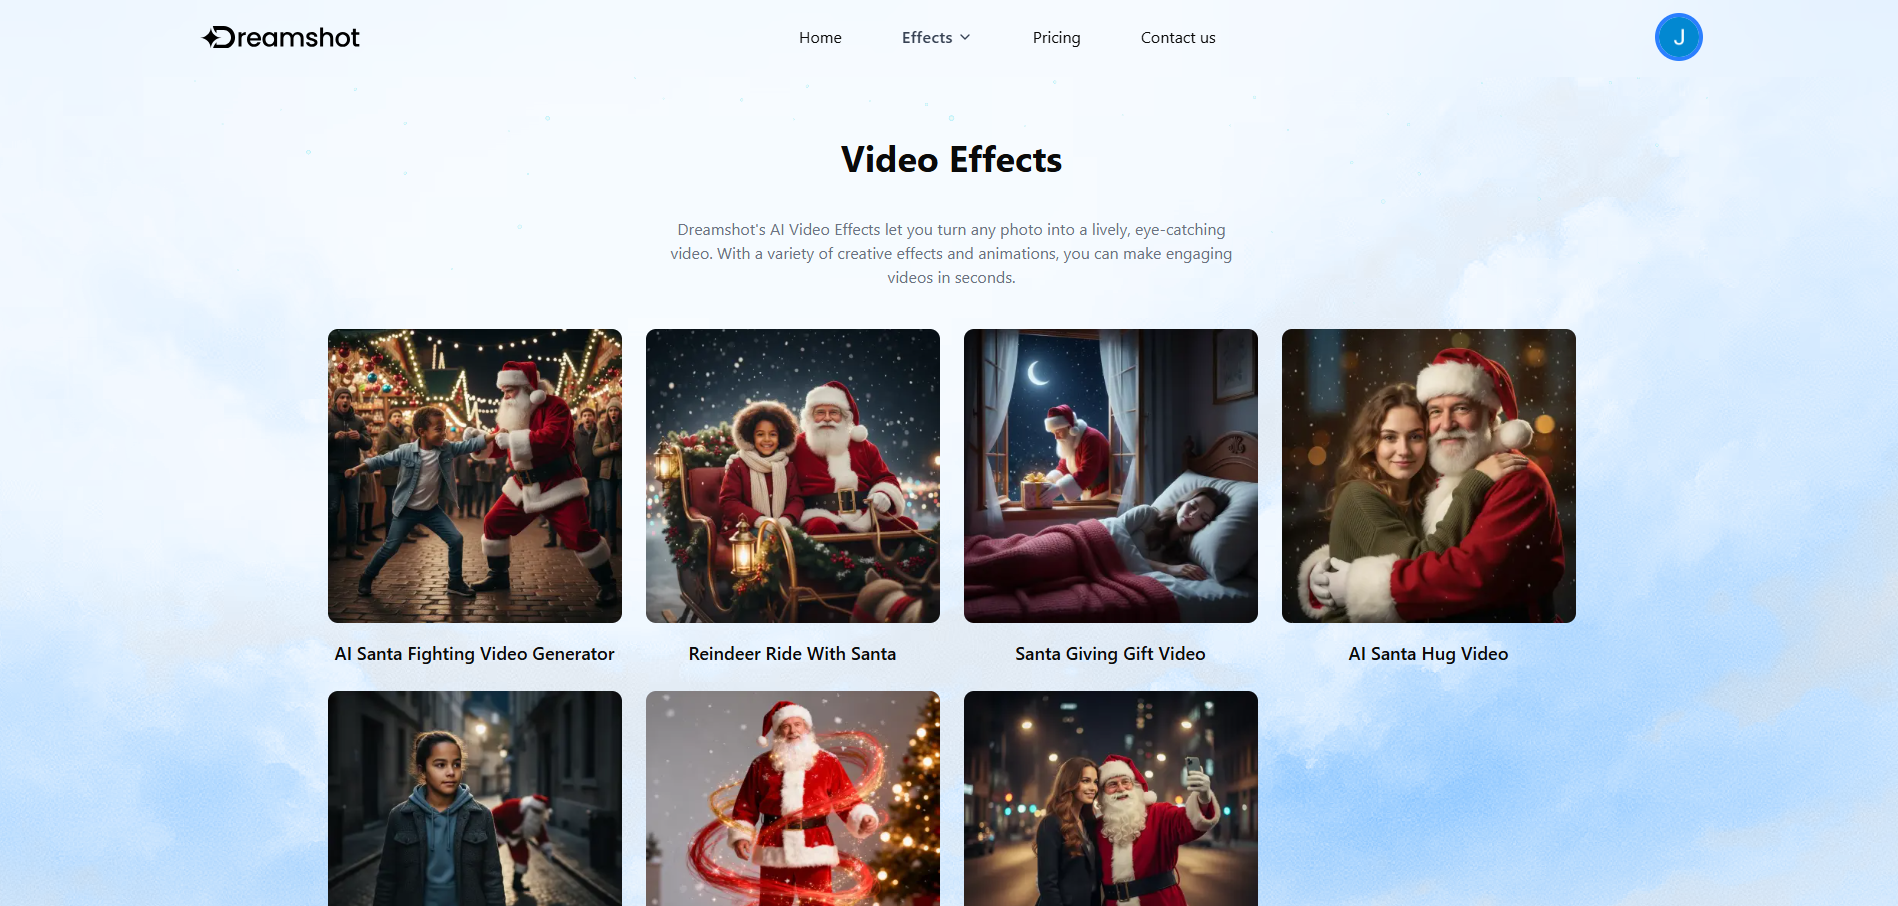Select the AI Santa Hug Video effect
Image resolution: width=1898 pixels, height=906 pixels.
pyautogui.click(x=1428, y=653)
